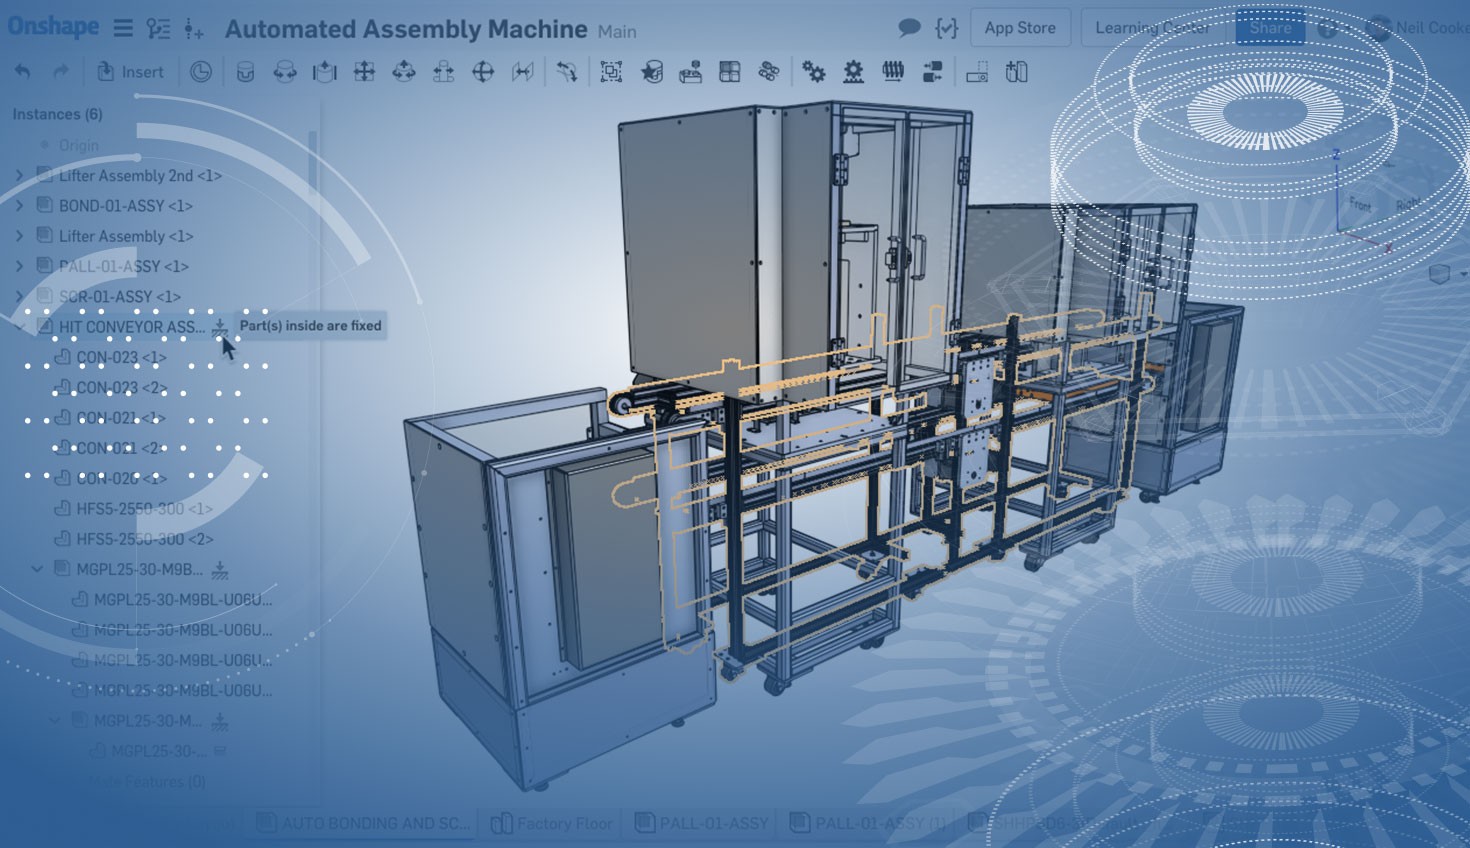
Task: Open the App Store
Action: 1020,28
